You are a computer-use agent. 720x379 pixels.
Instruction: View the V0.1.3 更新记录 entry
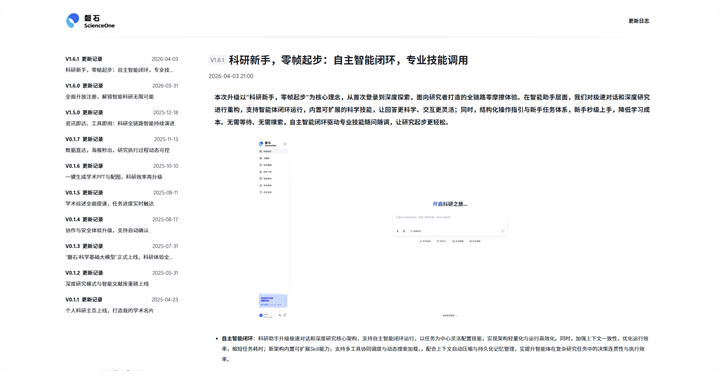tap(122, 251)
